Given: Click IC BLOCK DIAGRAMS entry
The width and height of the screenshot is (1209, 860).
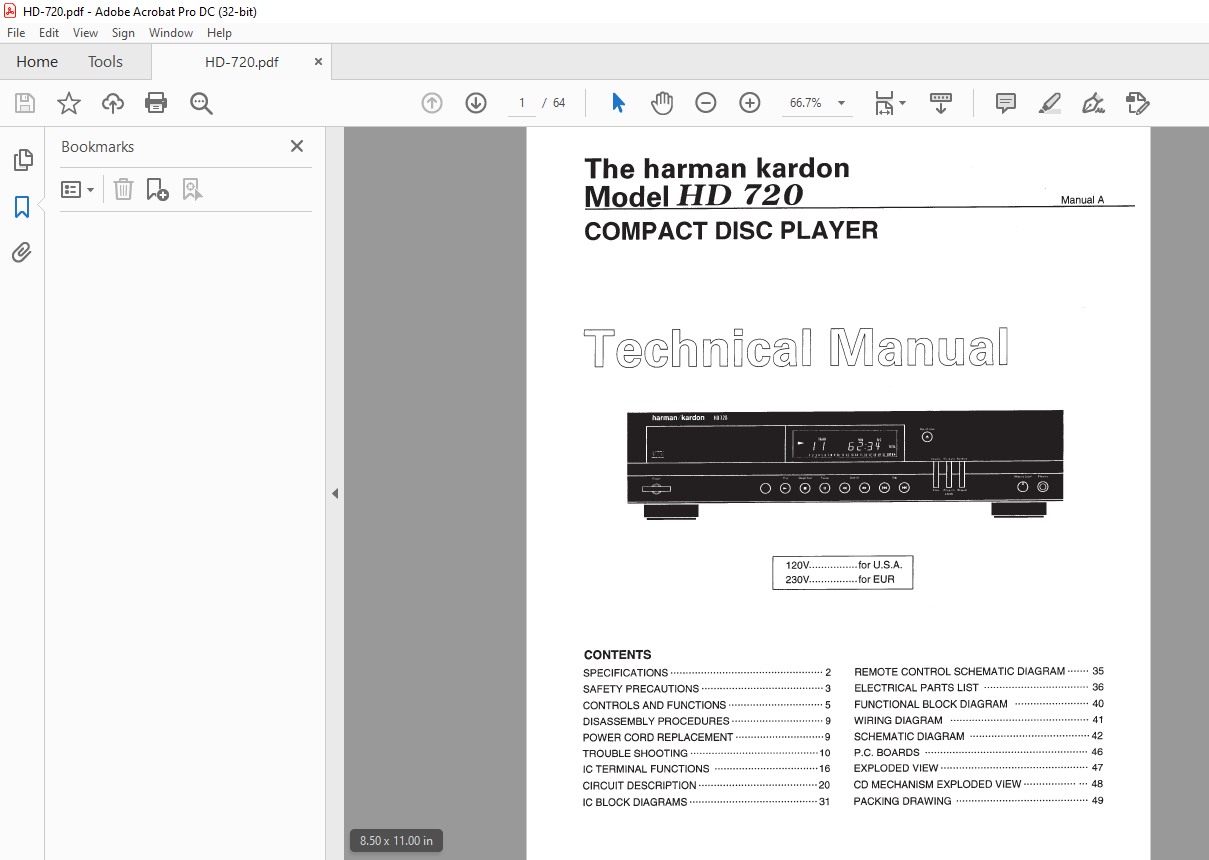Looking at the screenshot, I should tap(707, 802).
